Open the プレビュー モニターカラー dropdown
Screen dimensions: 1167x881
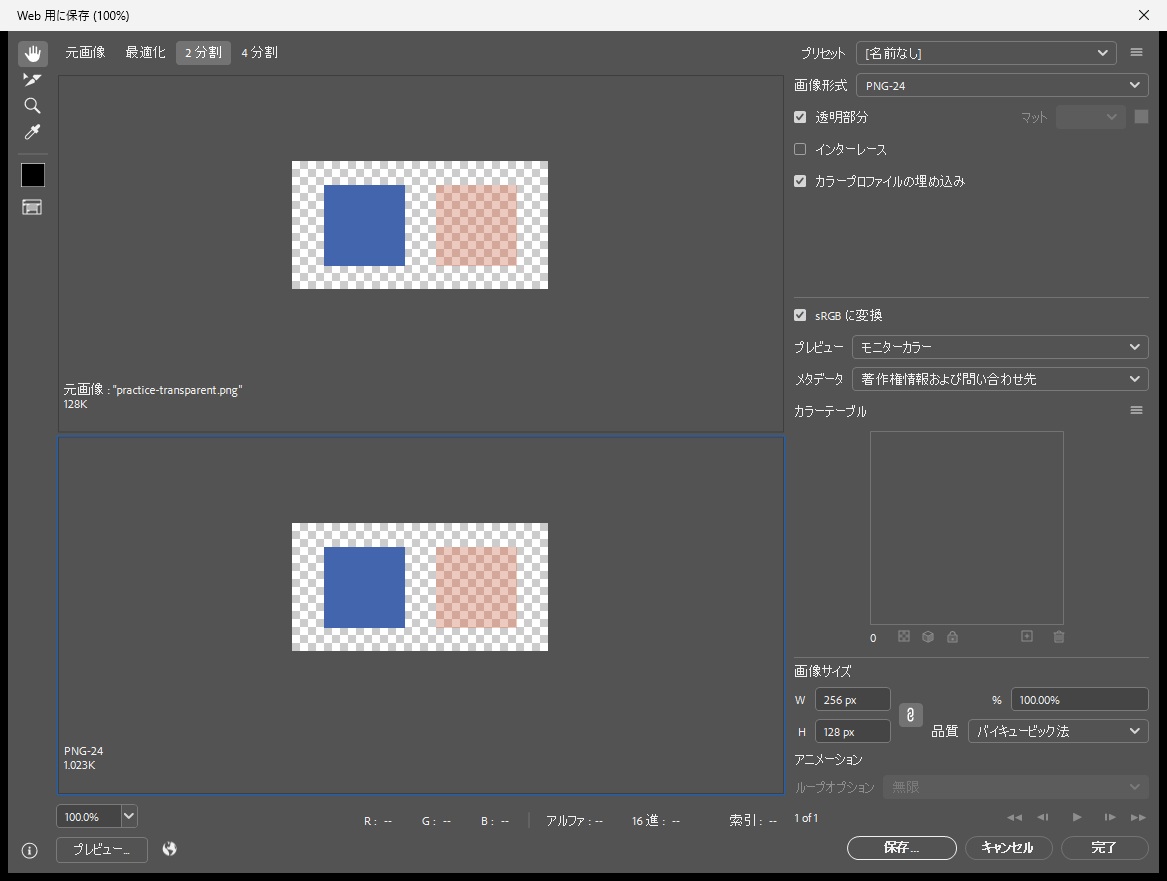click(1000, 347)
